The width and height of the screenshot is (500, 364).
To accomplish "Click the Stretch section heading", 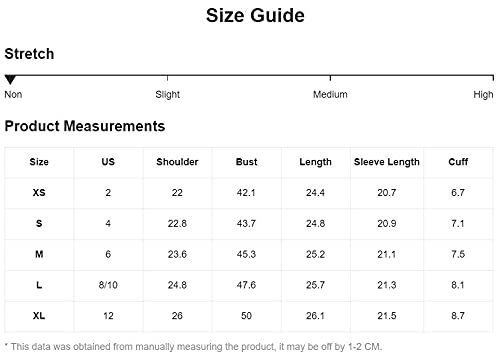I will coord(29,54).
